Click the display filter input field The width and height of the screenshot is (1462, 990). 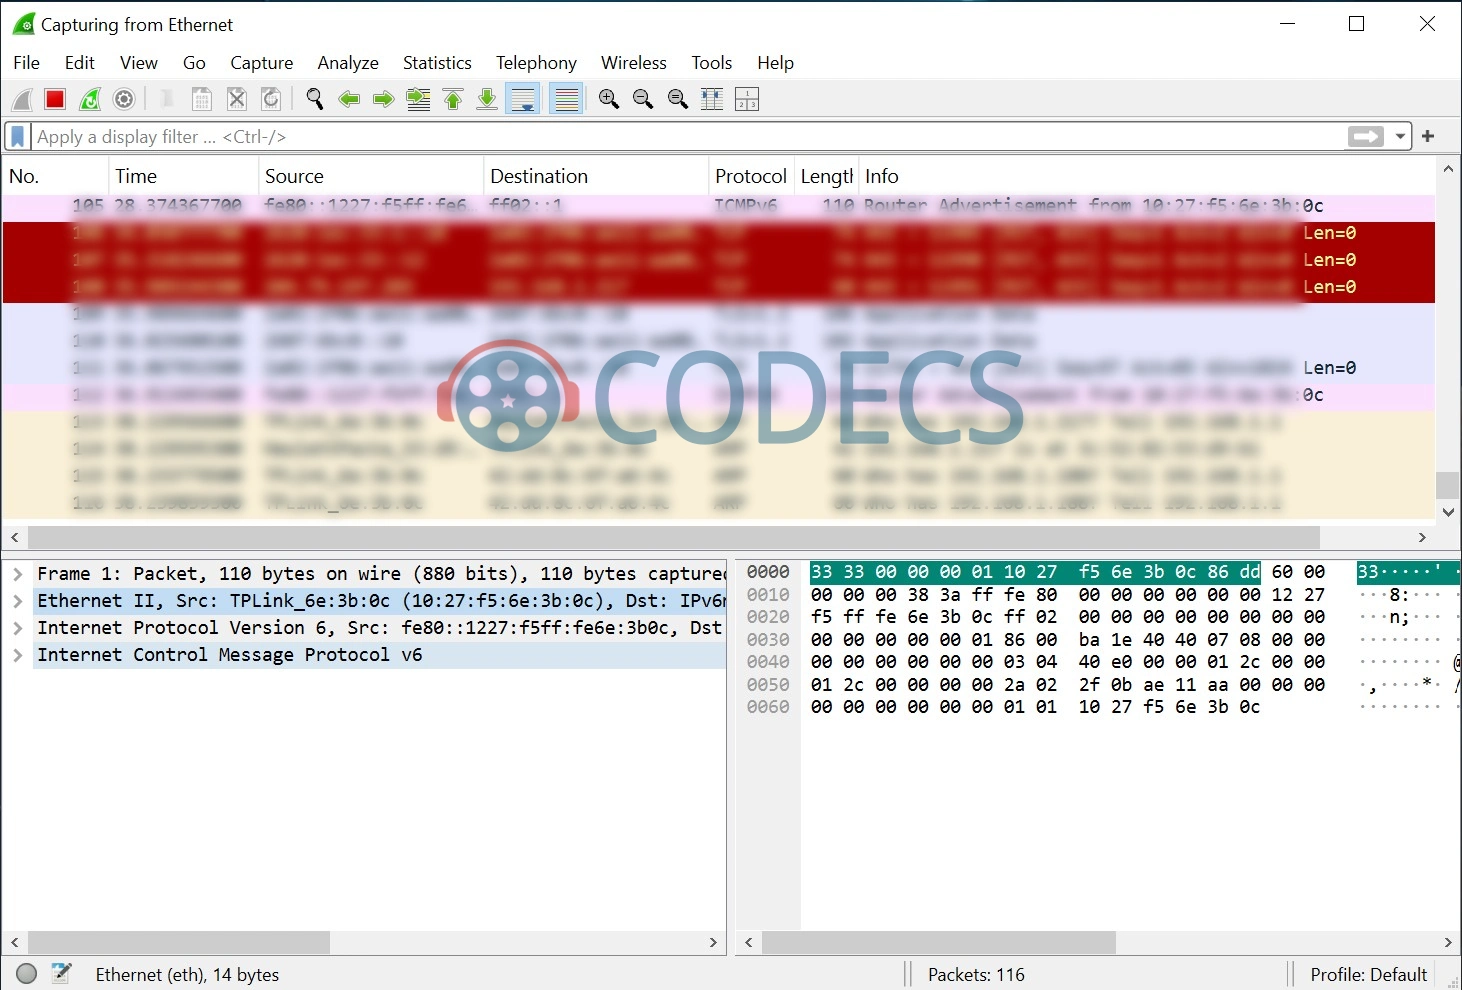tap(688, 136)
